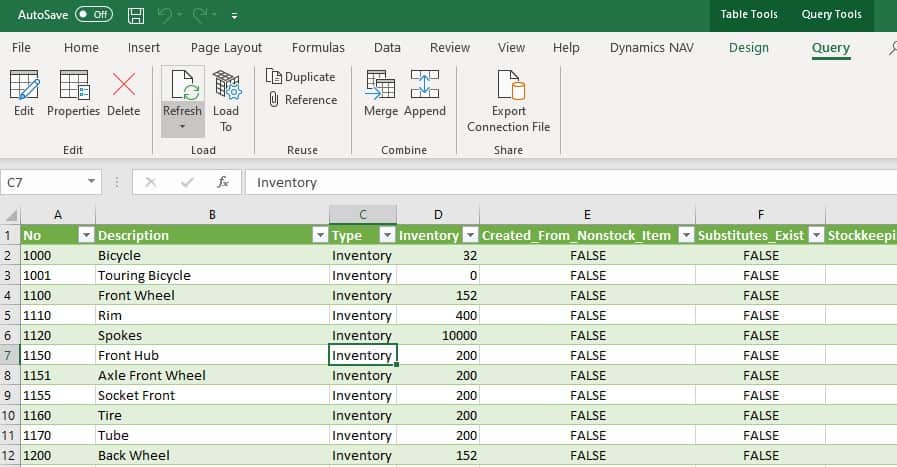Screen dimensions: 897x467
Task: Select cell containing Touring Bicycle
Action: [212, 275]
